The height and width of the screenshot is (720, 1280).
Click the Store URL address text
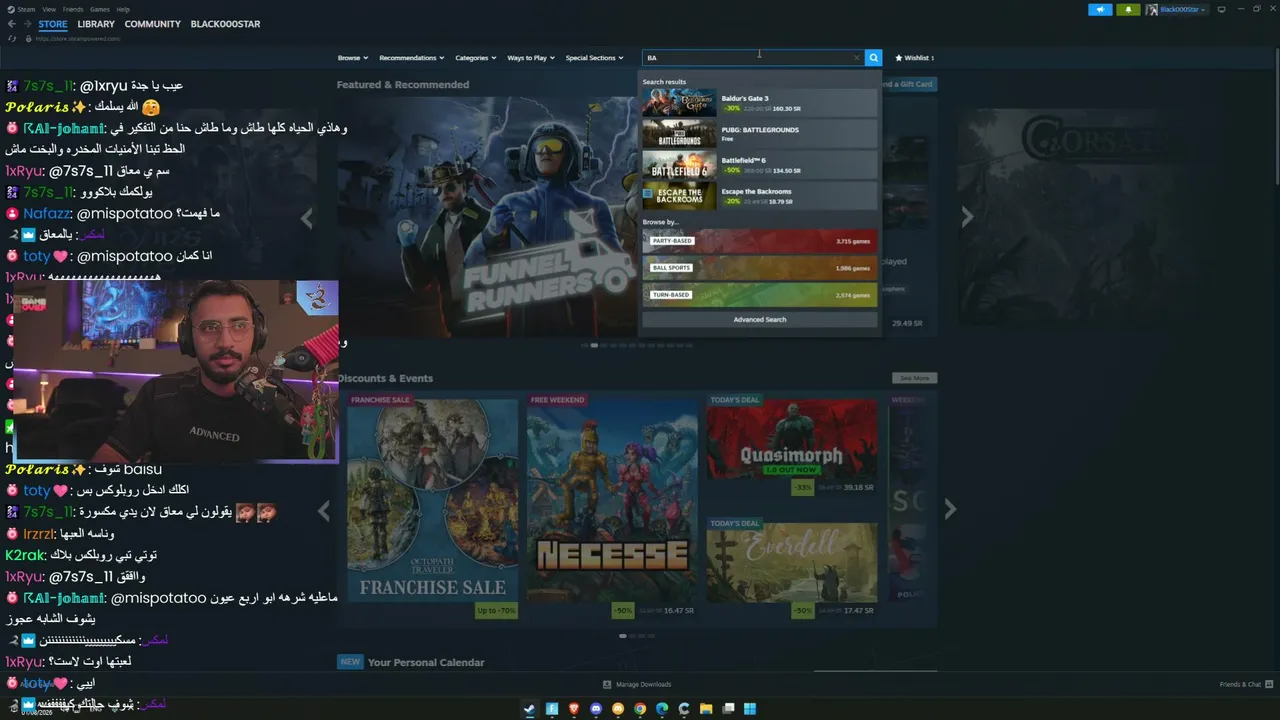click(x=78, y=38)
